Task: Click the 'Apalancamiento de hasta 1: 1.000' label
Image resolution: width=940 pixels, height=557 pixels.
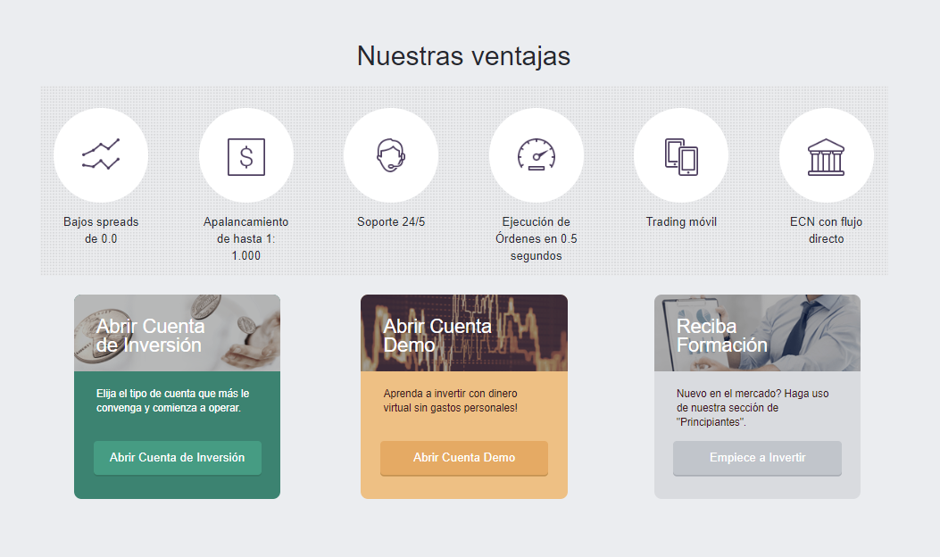Action: pos(246,239)
